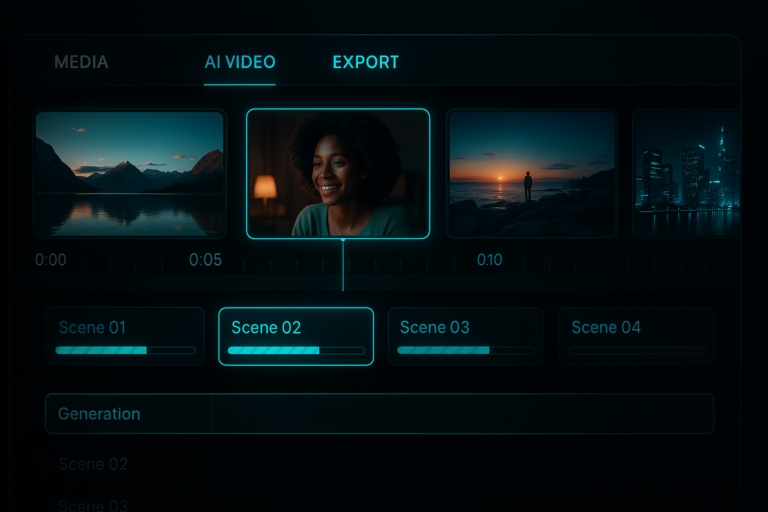Viewport: 768px width, 512px height.
Task: Click the Generation row field
Action: [x=380, y=414]
